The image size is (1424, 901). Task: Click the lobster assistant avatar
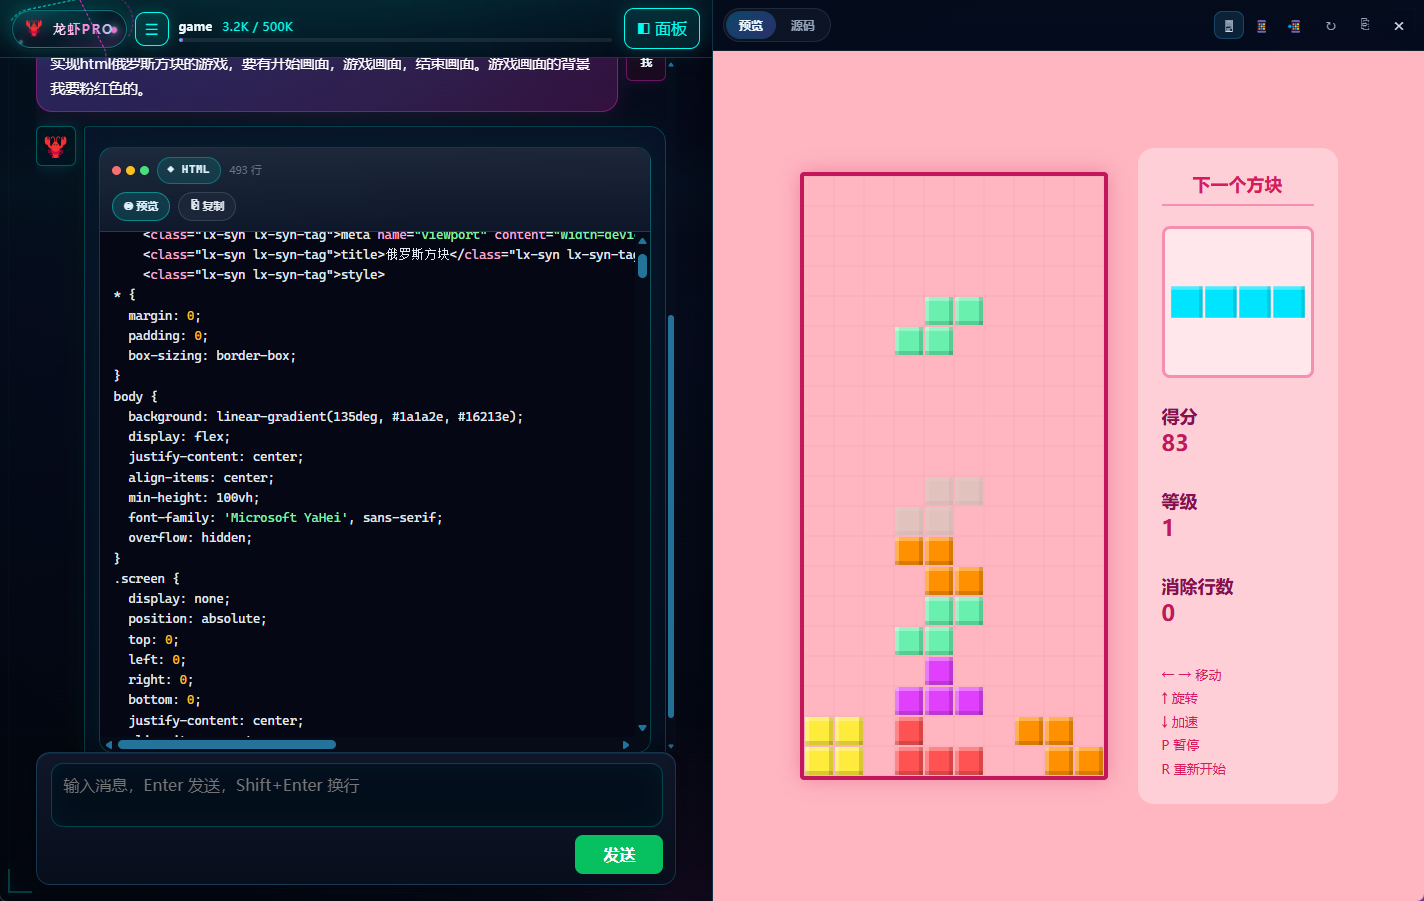pyautogui.click(x=56, y=146)
